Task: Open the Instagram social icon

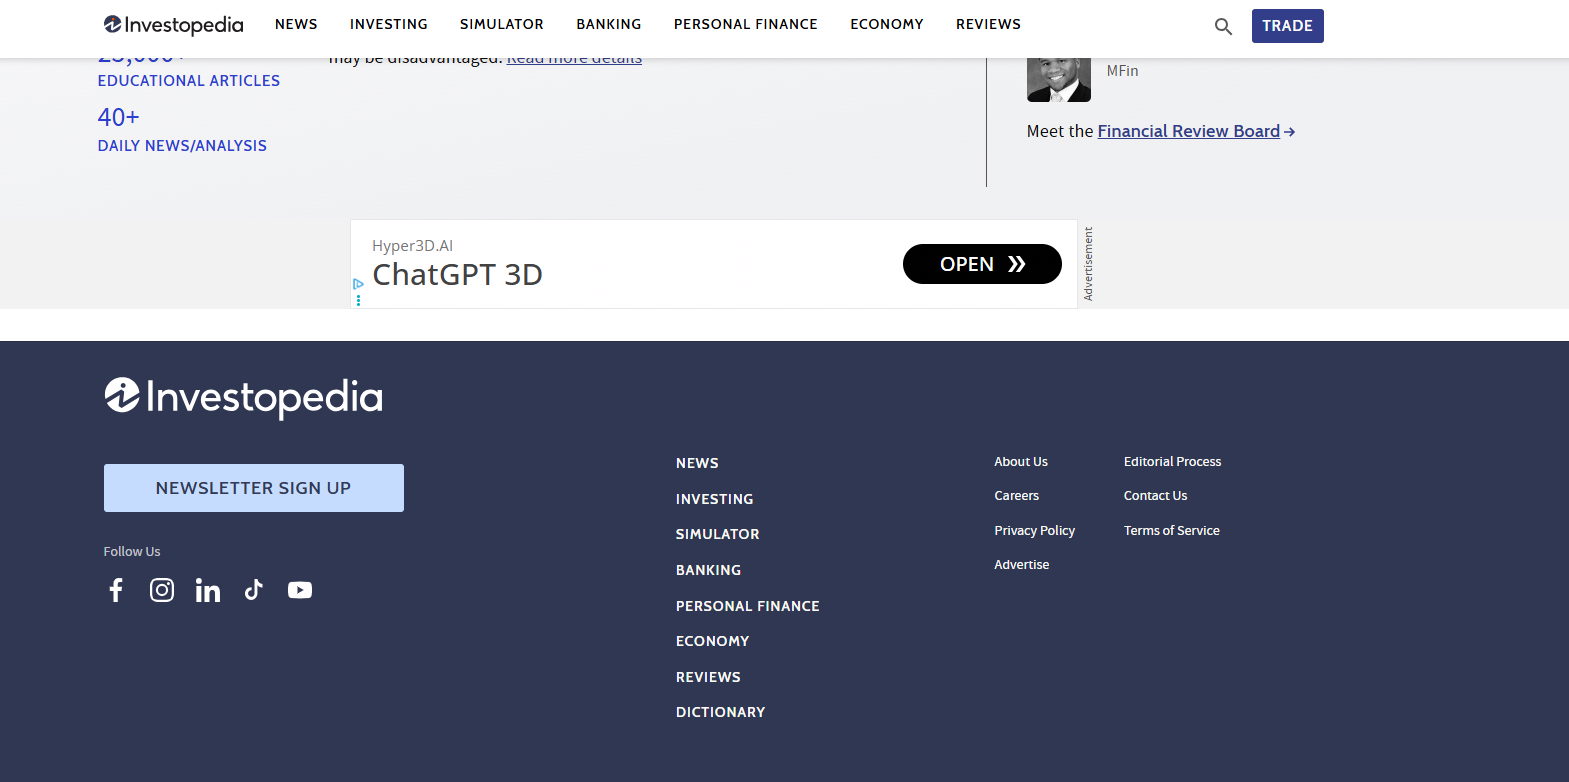Action: 162,590
